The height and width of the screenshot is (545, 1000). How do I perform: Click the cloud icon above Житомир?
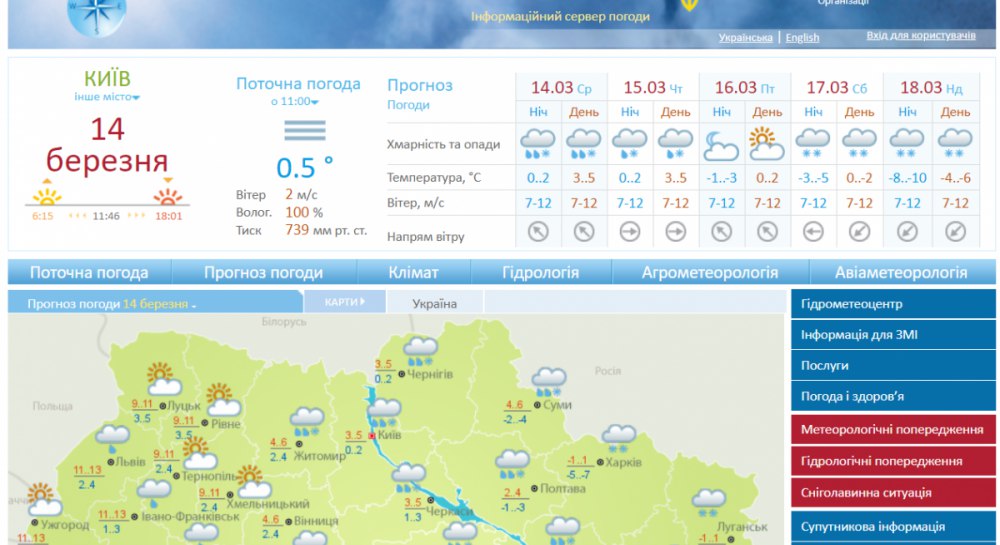pyautogui.click(x=307, y=422)
